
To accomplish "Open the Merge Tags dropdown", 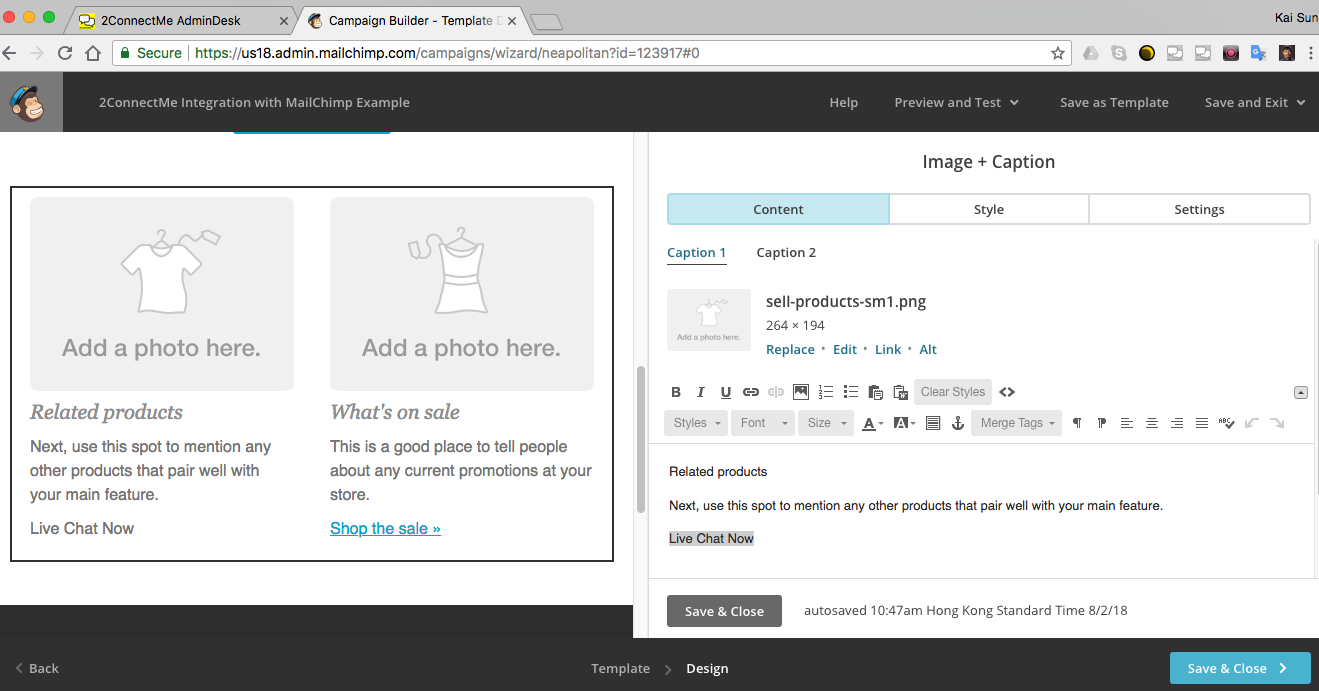I will point(1018,423).
